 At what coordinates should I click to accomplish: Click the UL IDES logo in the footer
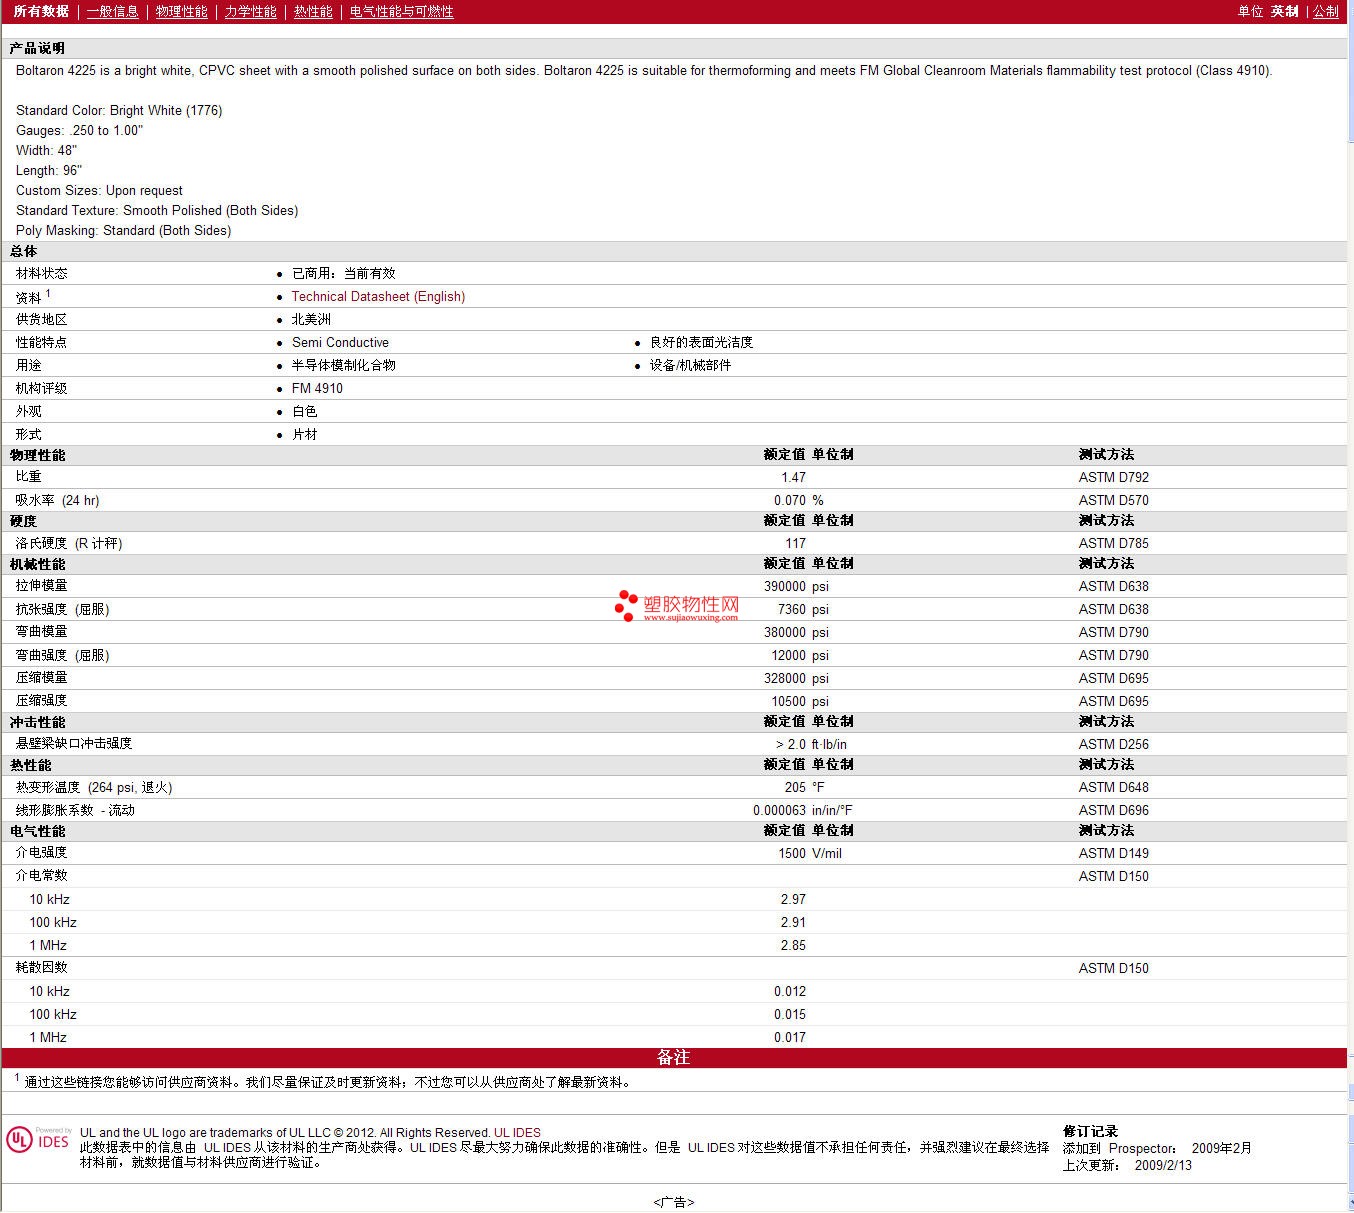(x=39, y=1141)
